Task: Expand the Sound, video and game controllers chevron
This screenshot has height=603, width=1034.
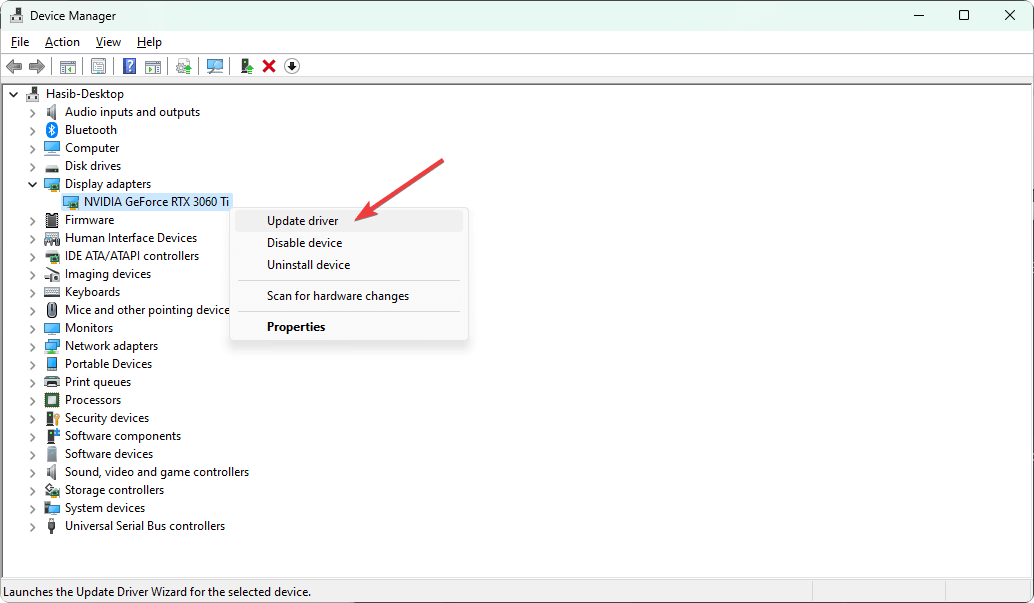Action: pyautogui.click(x=32, y=472)
